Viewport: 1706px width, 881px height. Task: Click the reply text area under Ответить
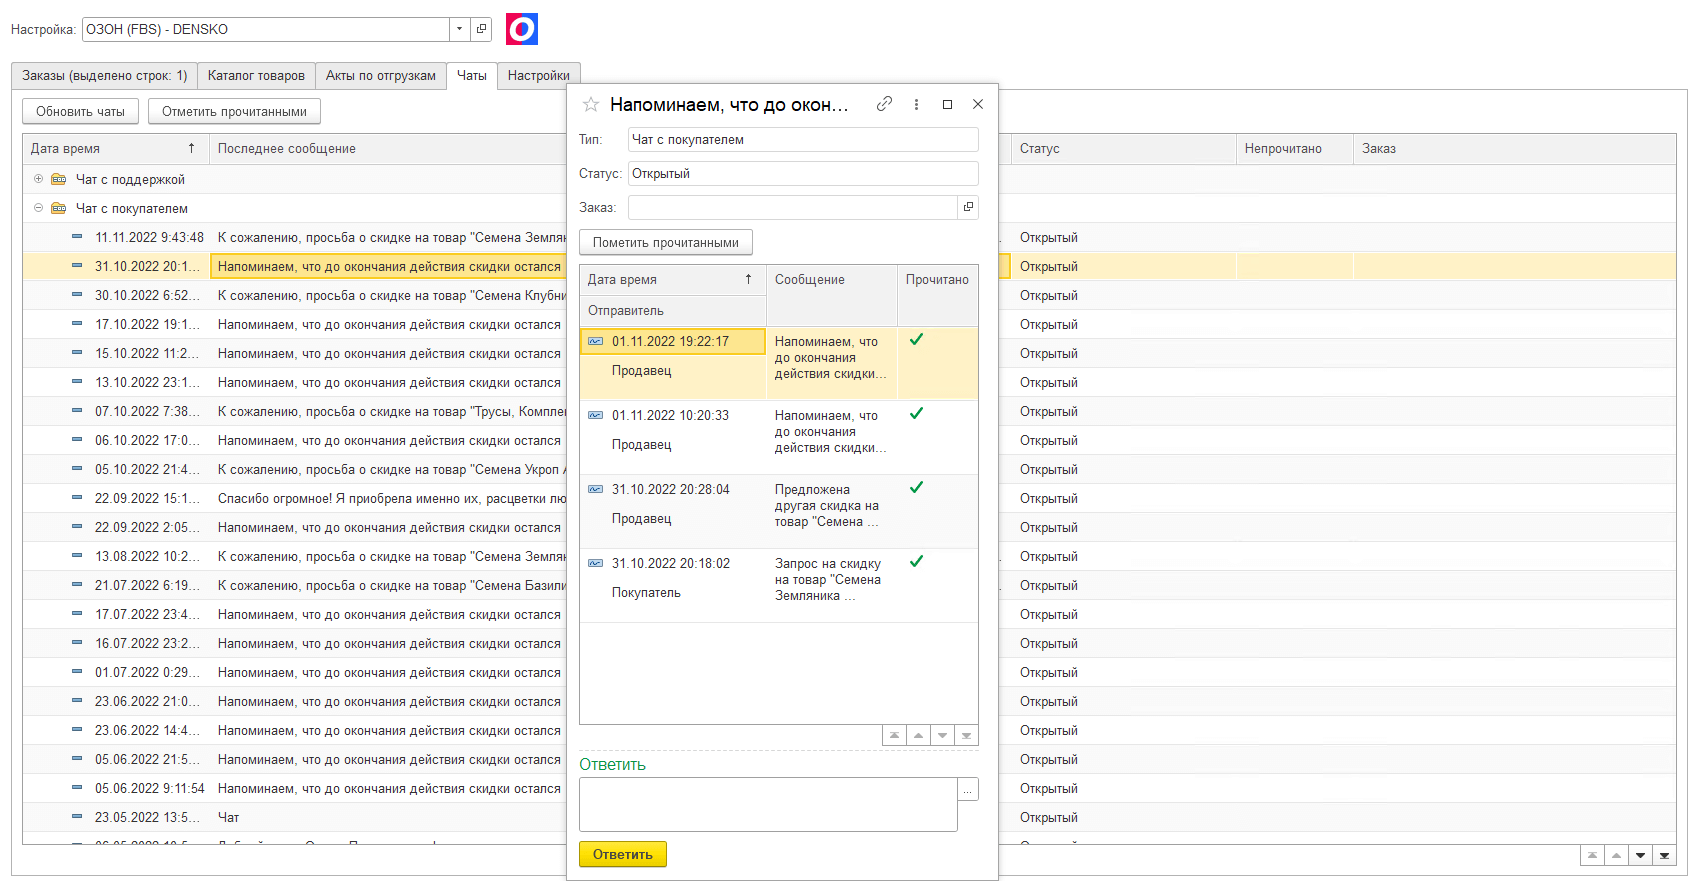coord(768,805)
